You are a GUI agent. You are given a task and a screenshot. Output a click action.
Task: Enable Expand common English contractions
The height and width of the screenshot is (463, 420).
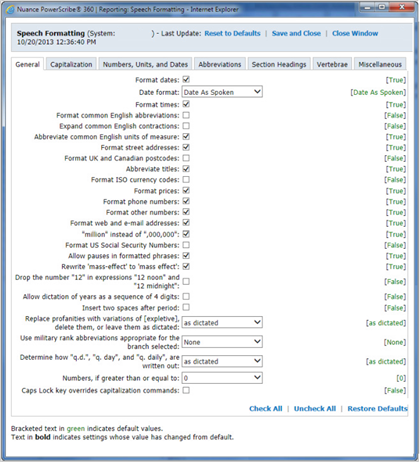click(x=186, y=126)
